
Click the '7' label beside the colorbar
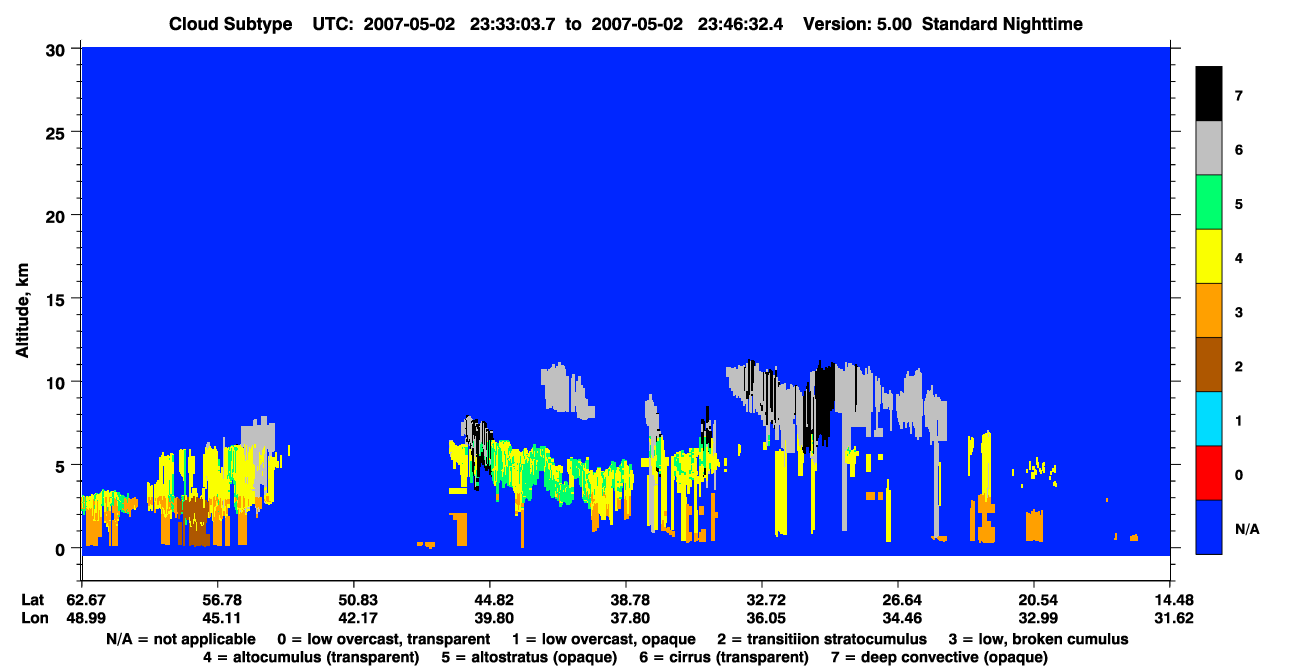[x=1239, y=96]
